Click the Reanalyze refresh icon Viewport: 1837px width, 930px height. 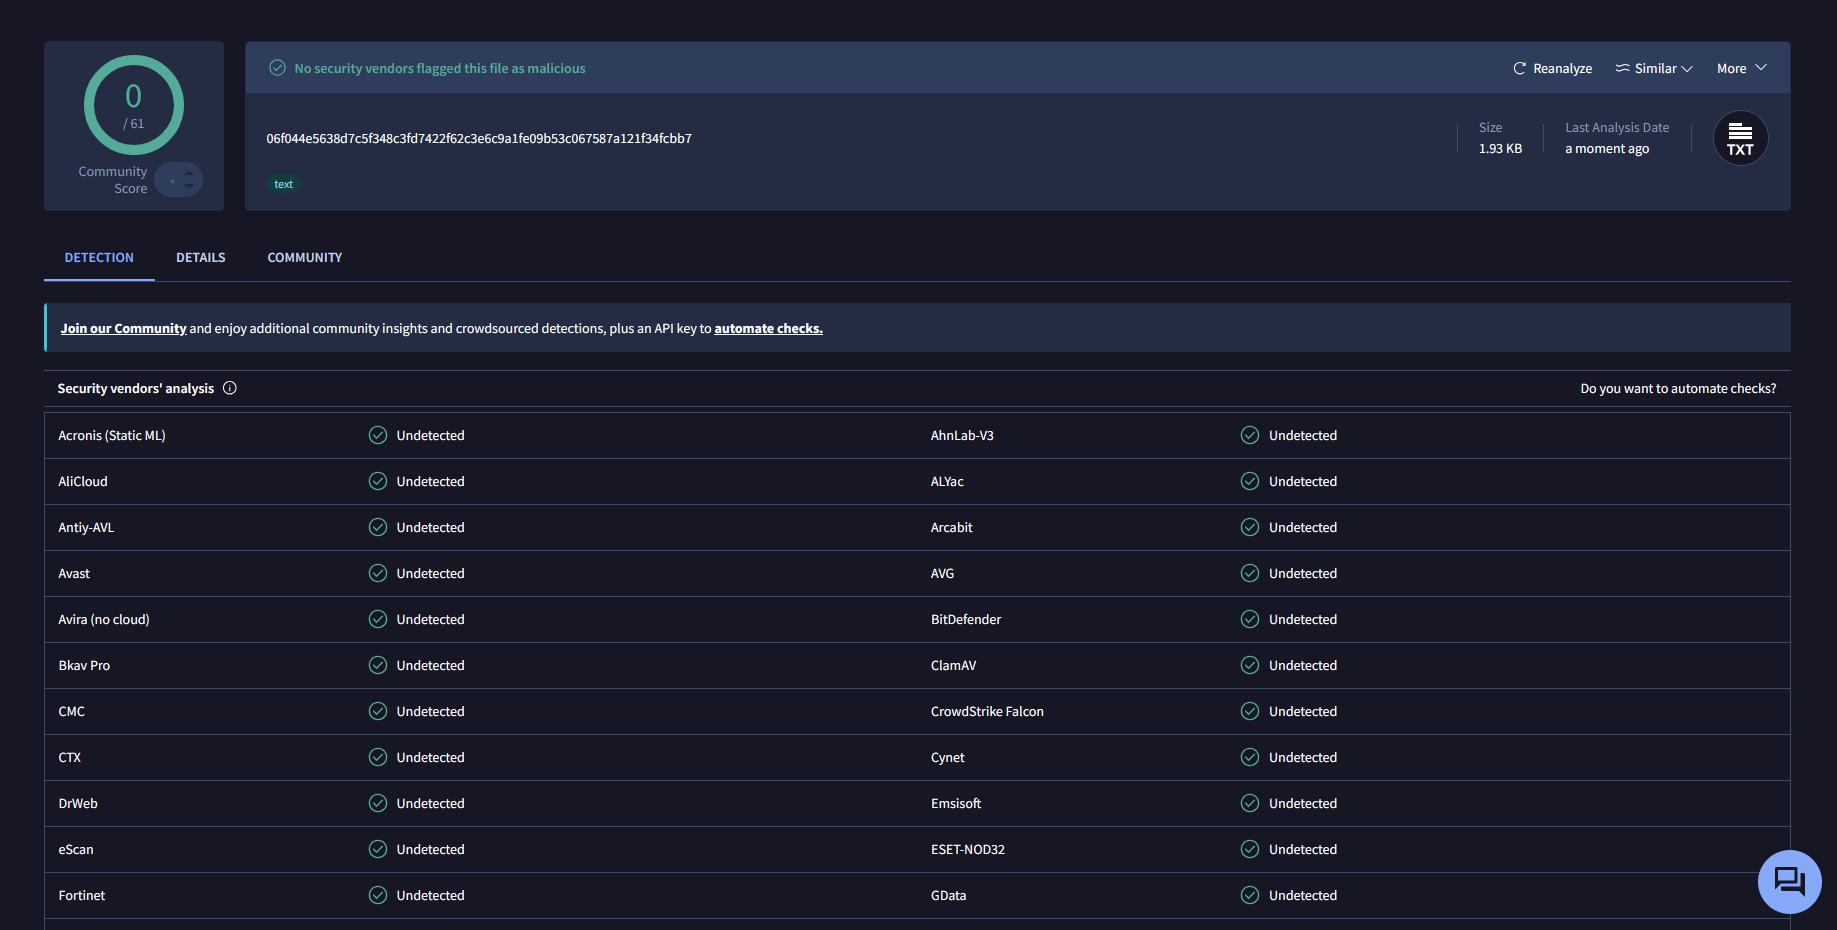click(1519, 68)
